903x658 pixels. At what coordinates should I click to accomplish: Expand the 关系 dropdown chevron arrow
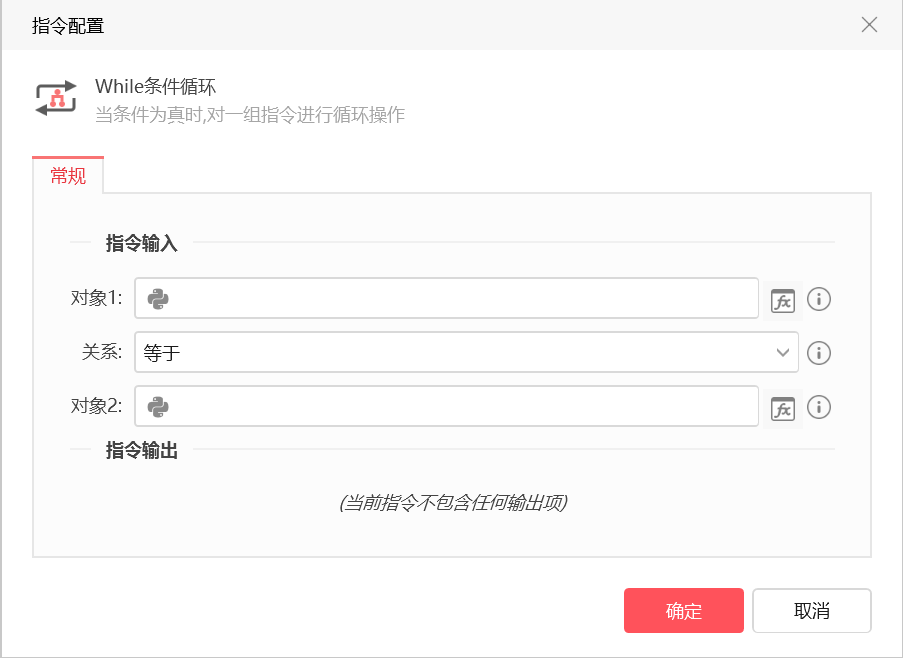(782, 352)
